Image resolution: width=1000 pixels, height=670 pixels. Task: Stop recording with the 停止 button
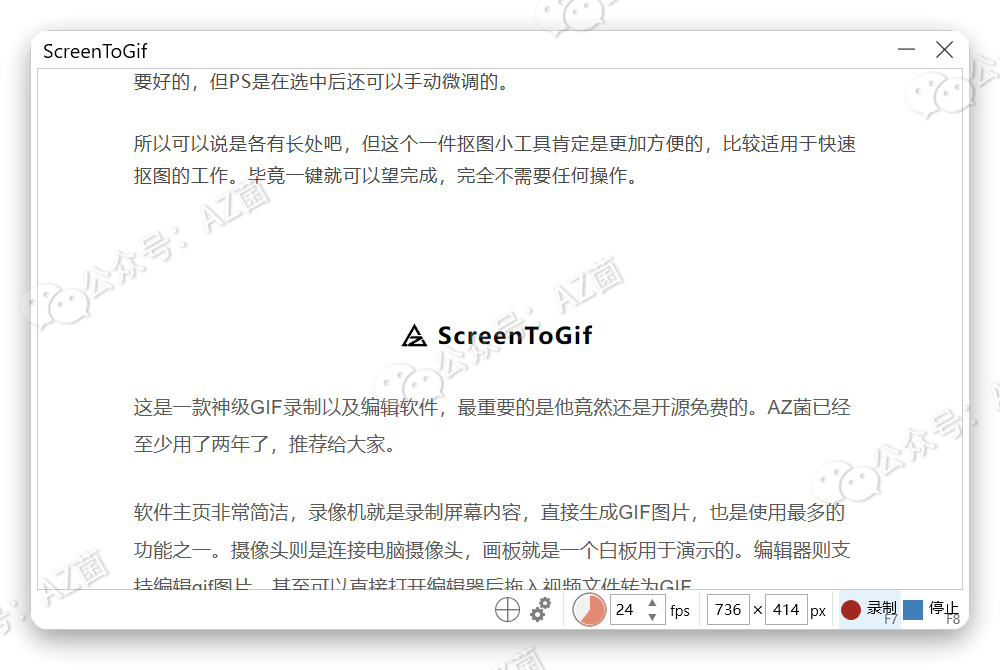coord(932,610)
